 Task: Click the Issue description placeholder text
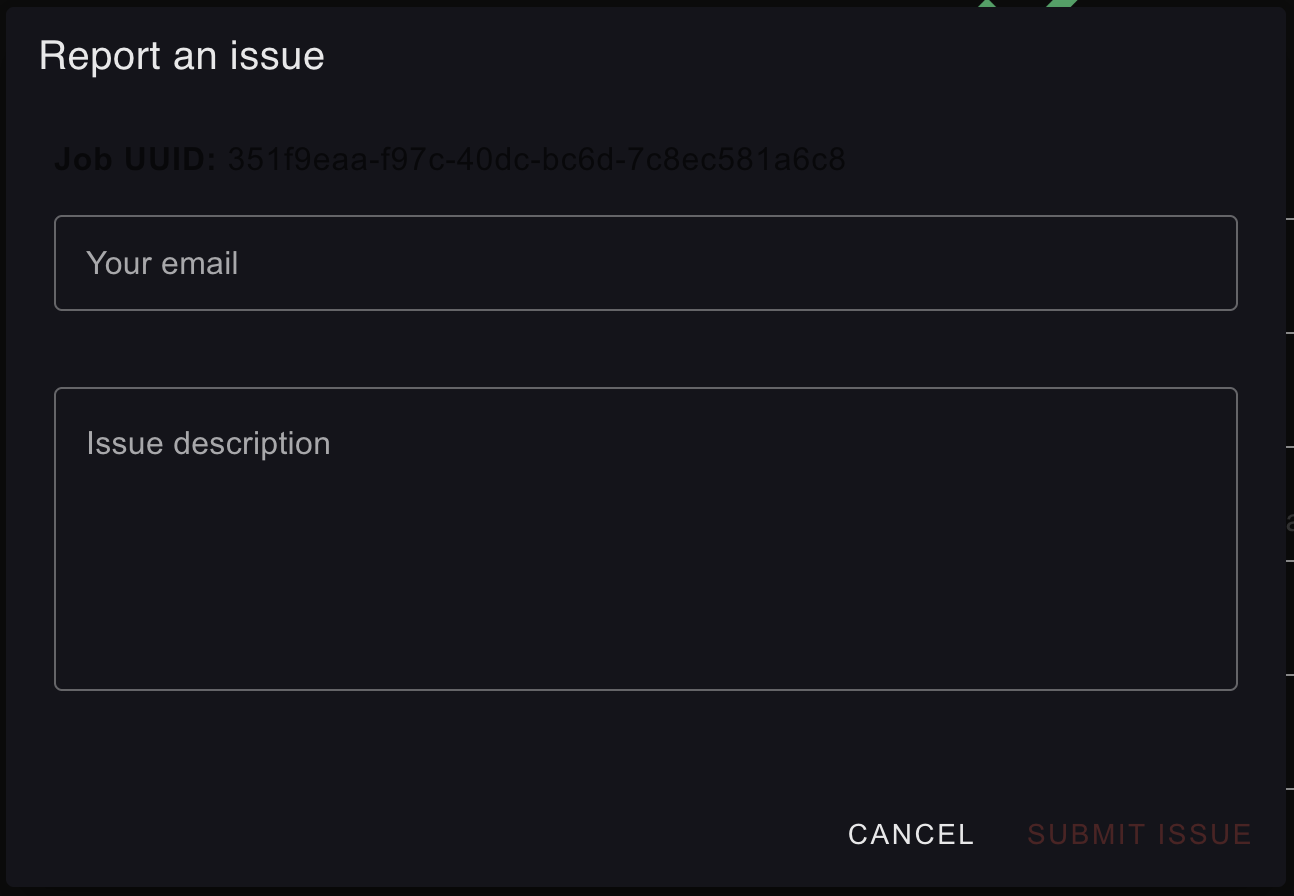(208, 443)
